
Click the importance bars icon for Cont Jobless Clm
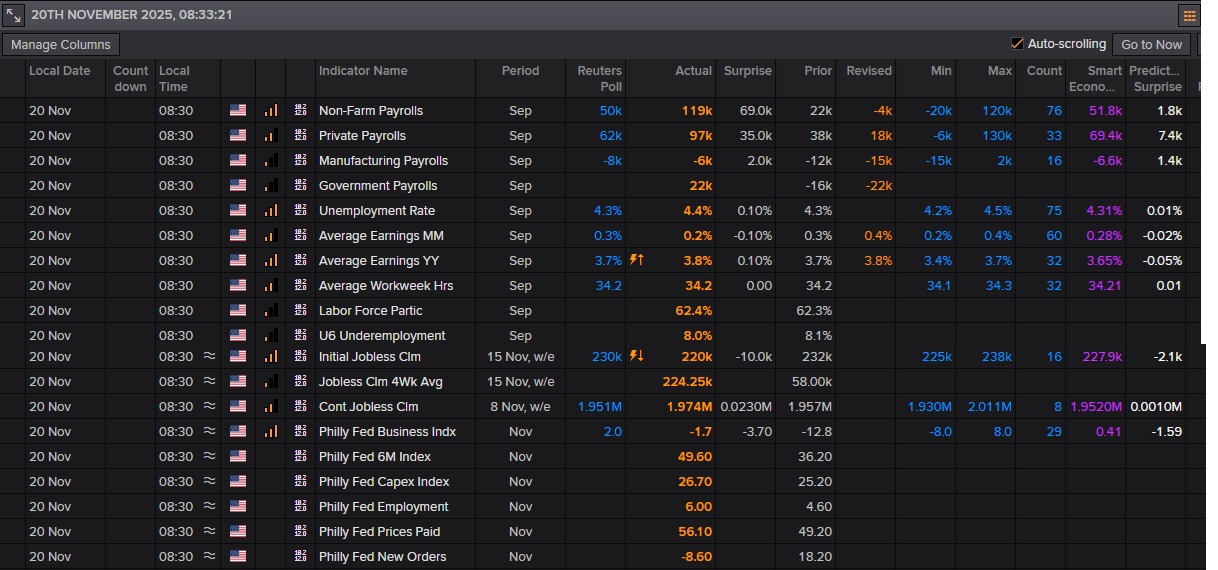point(271,407)
